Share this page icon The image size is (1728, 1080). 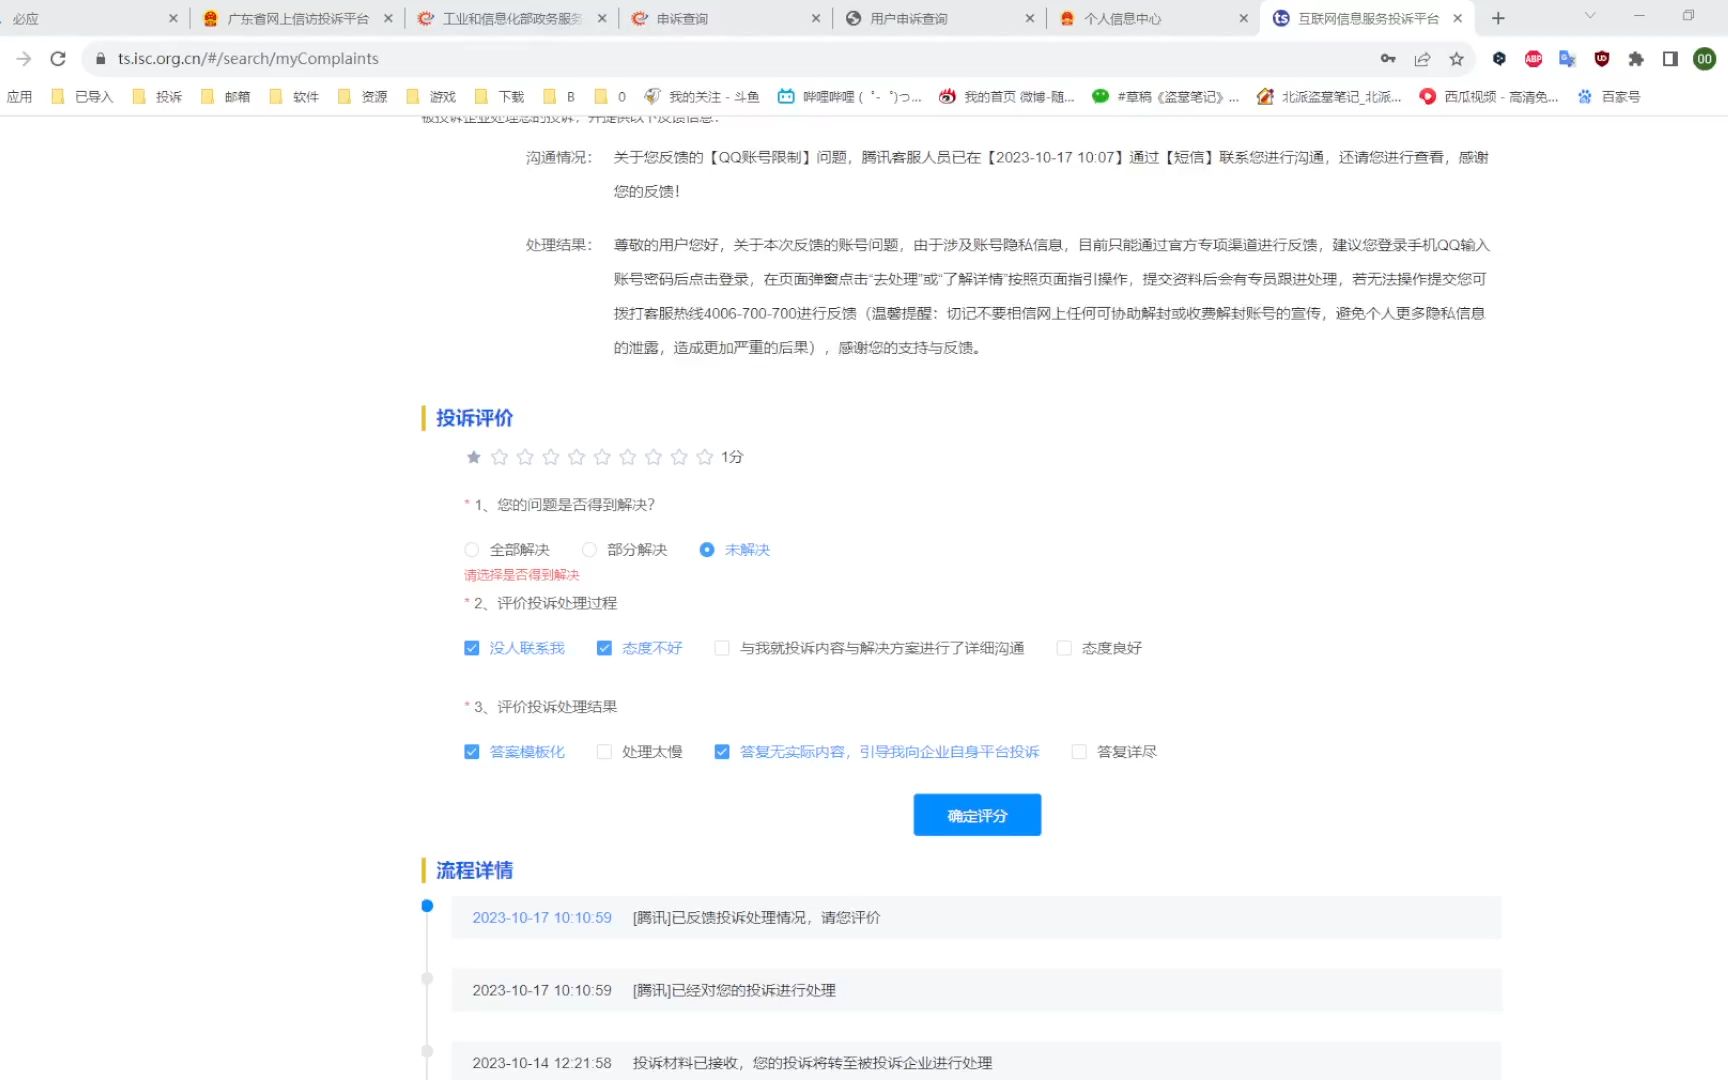click(1422, 59)
